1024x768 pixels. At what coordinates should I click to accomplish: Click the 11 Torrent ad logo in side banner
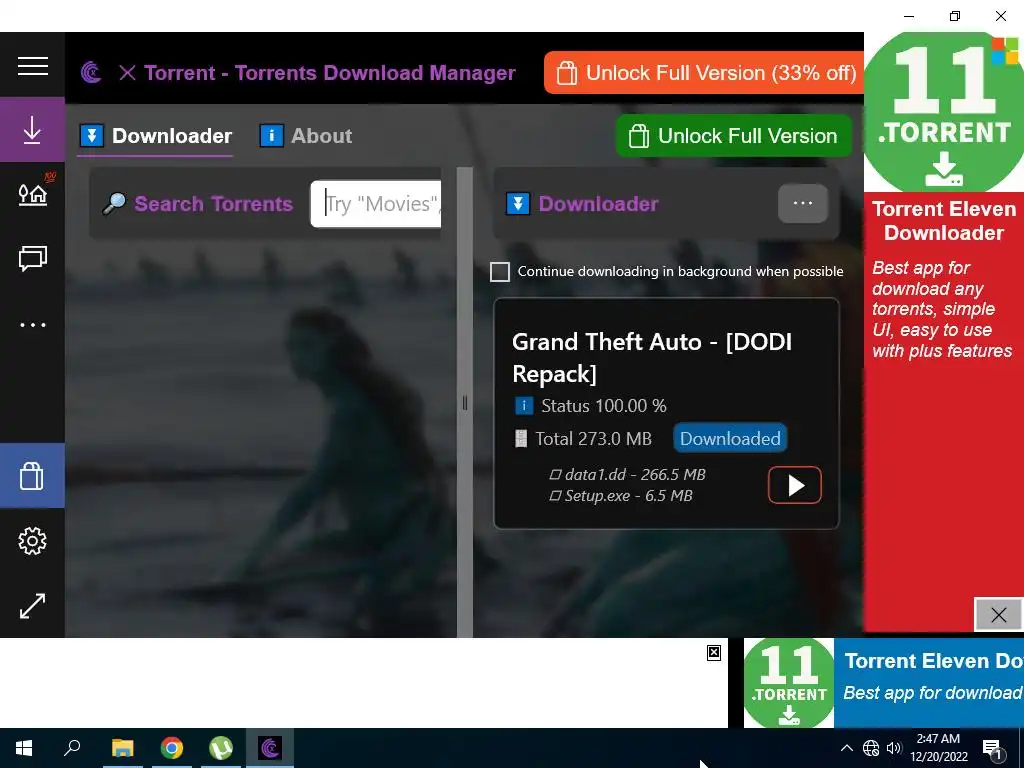(x=944, y=111)
